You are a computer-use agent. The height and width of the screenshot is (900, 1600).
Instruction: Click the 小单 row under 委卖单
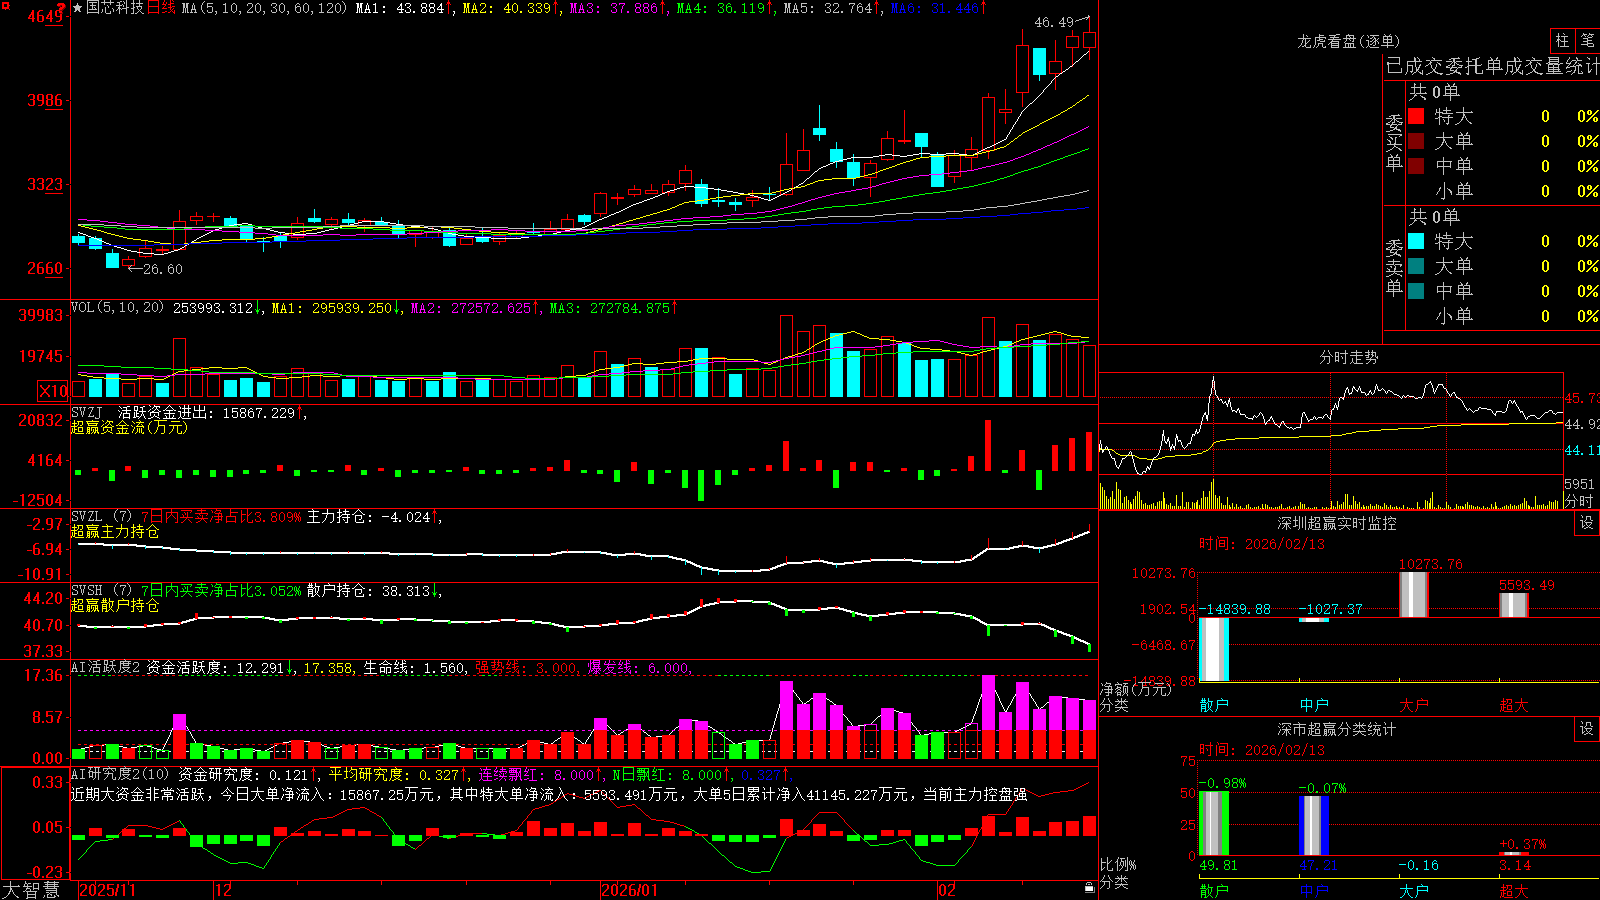[1504, 316]
